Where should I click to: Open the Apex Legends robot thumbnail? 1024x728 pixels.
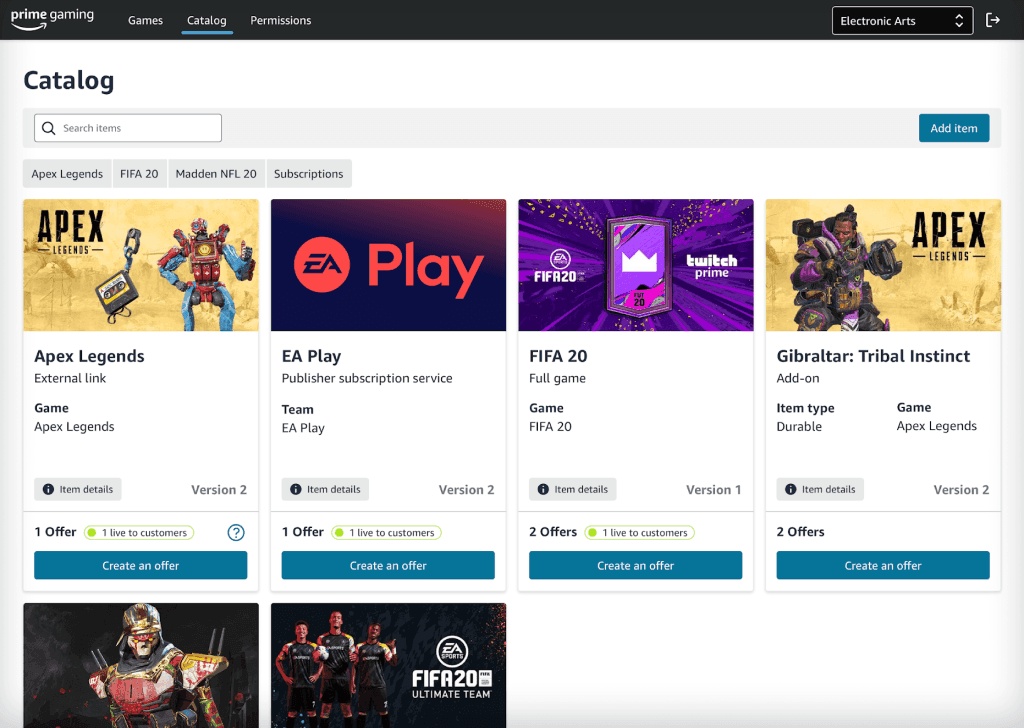point(141,265)
